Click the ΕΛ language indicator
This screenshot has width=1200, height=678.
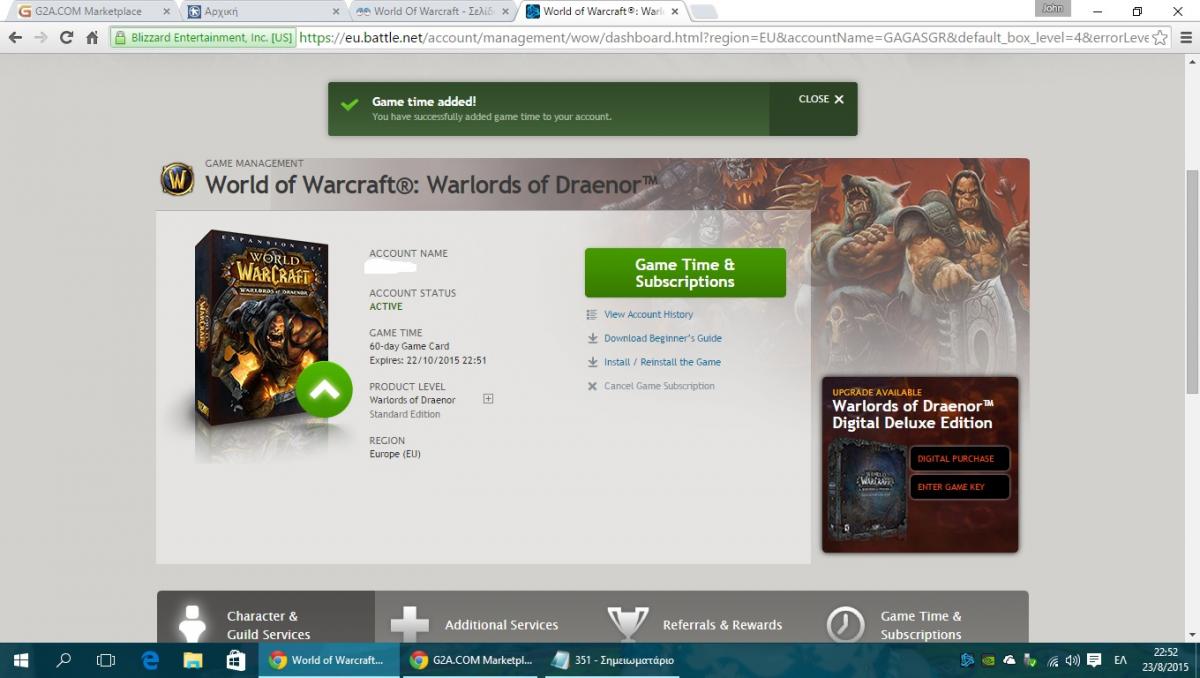tap(1121, 660)
